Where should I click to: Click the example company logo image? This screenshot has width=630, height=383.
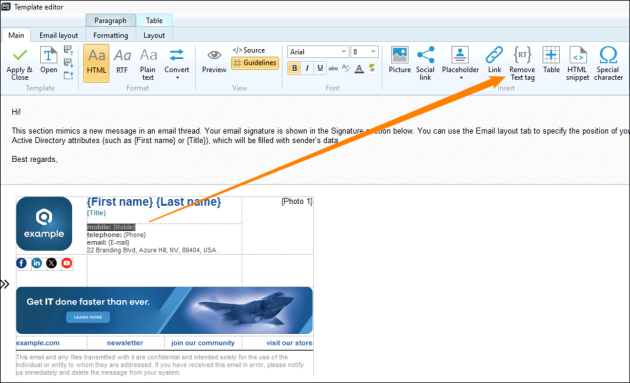pos(44,224)
